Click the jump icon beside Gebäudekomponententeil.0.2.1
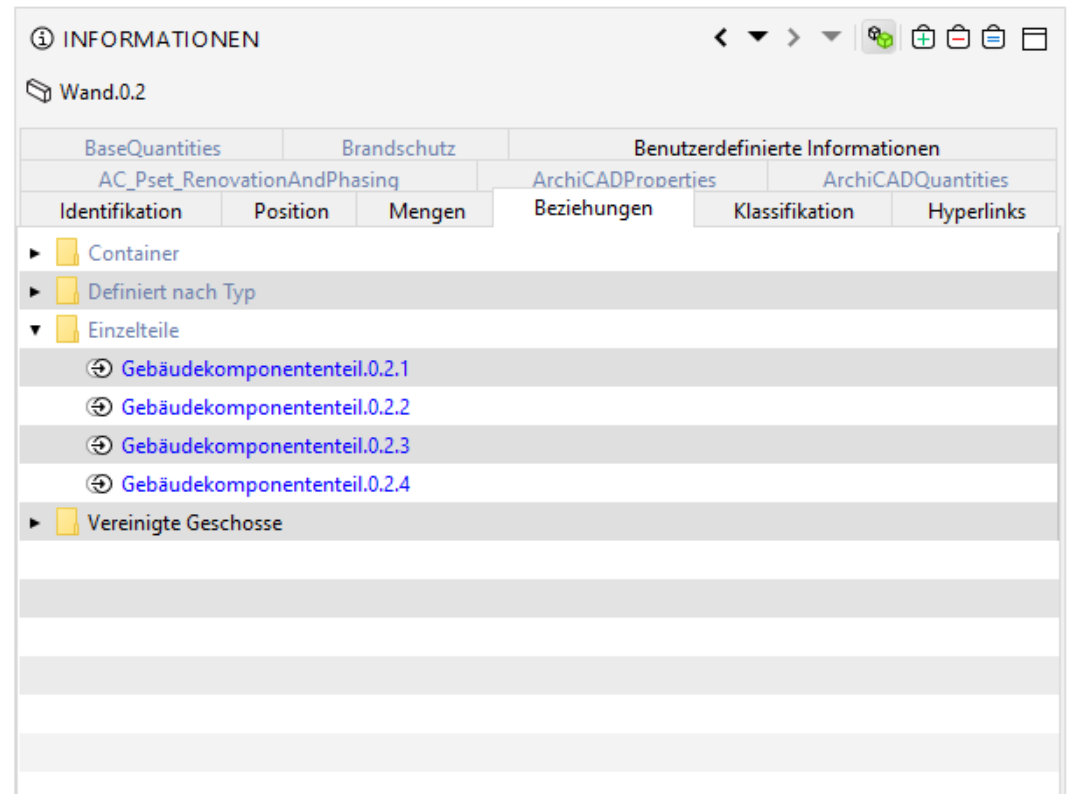Screen dimensions: 1074x794 [x=99, y=369]
